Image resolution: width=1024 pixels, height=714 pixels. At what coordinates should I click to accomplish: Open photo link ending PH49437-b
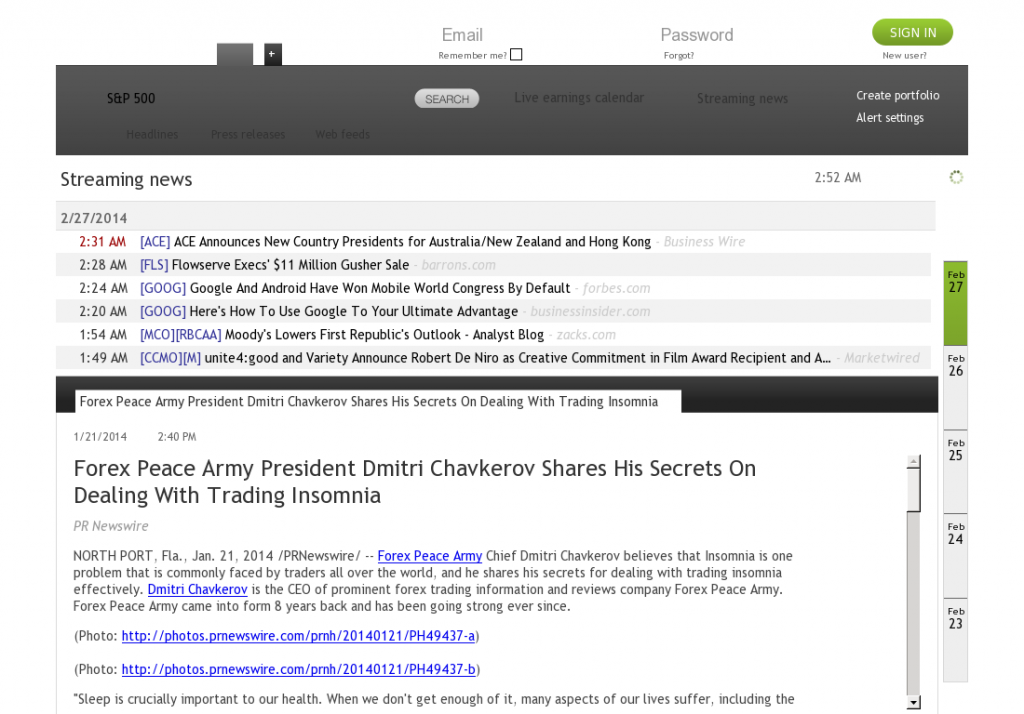(x=298, y=669)
